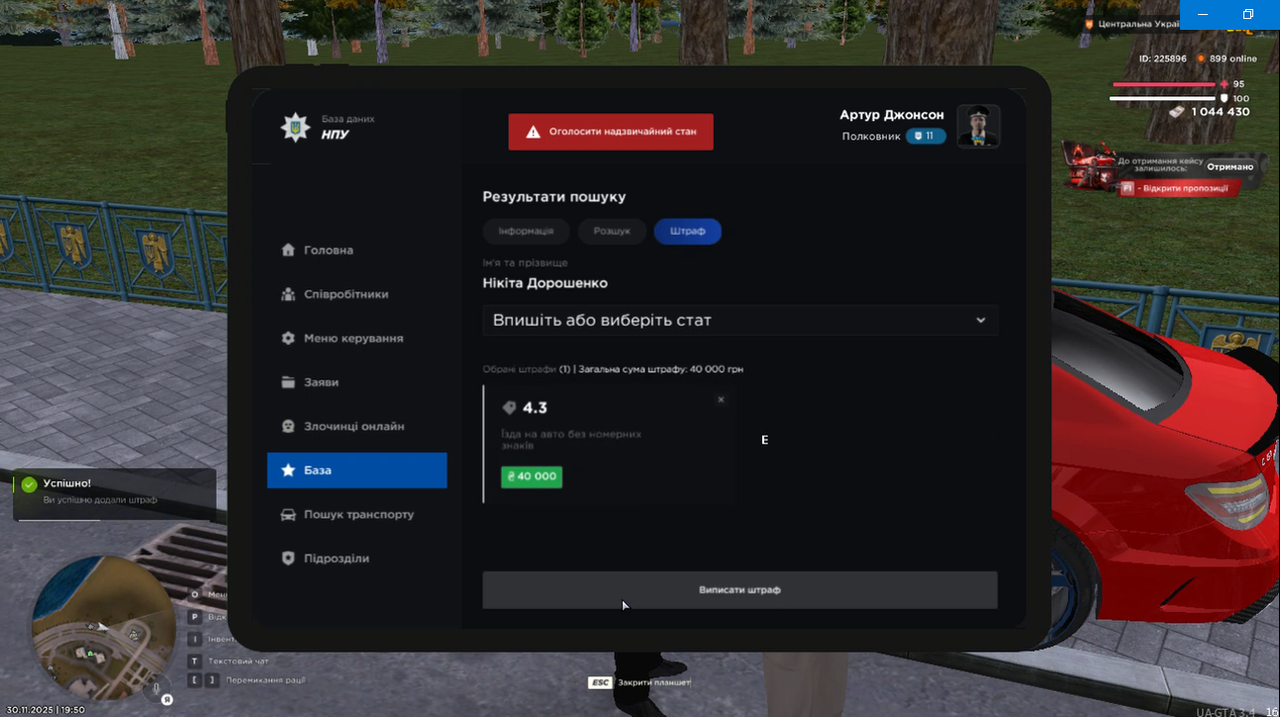Open Злочинці онлайн list
This screenshot has width=1280, height=717.
(x=357, y=426)
